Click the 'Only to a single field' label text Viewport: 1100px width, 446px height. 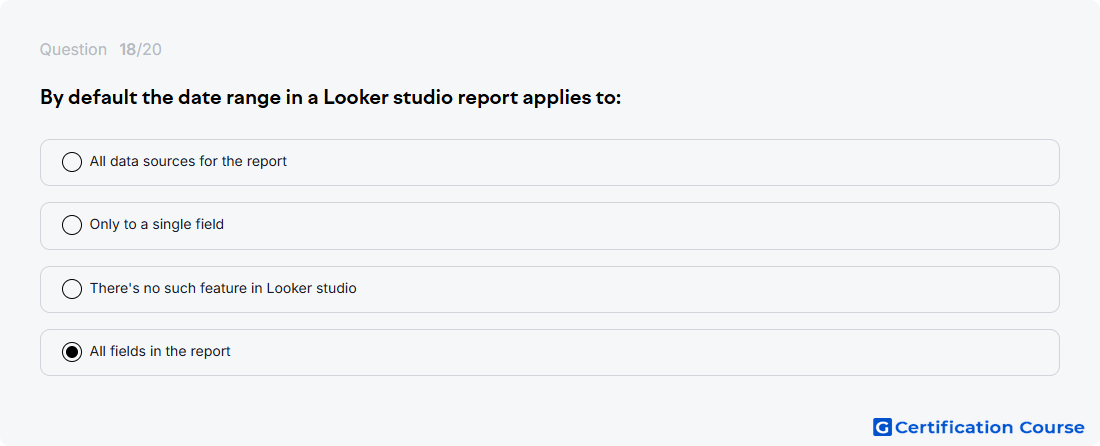pyautogui.click(x=156, y=225)
